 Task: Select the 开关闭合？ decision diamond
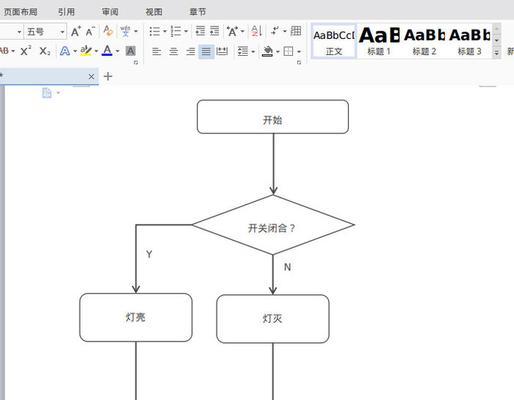pyautogui.click(x=273, y=225)
